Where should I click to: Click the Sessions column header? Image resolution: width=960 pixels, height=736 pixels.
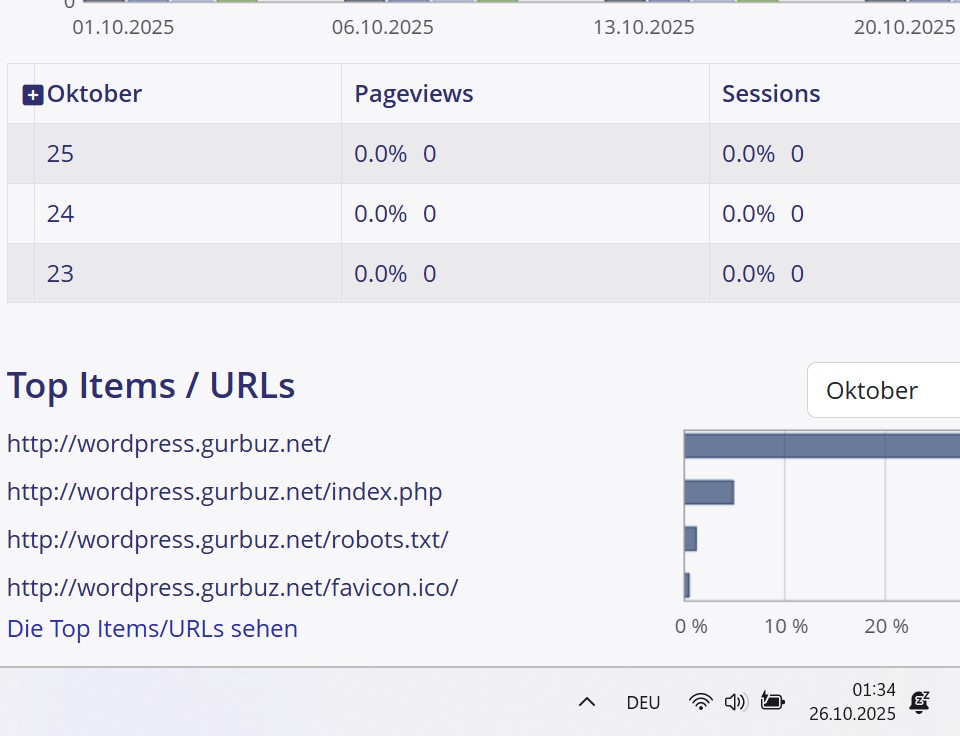coord(771,94)
